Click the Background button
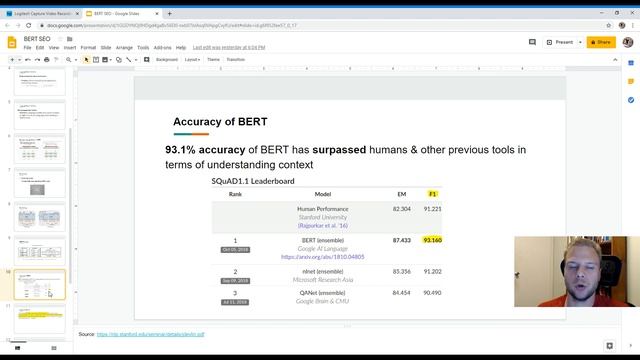The width and height of the screenshot is (640, 360). pos(167,60)
